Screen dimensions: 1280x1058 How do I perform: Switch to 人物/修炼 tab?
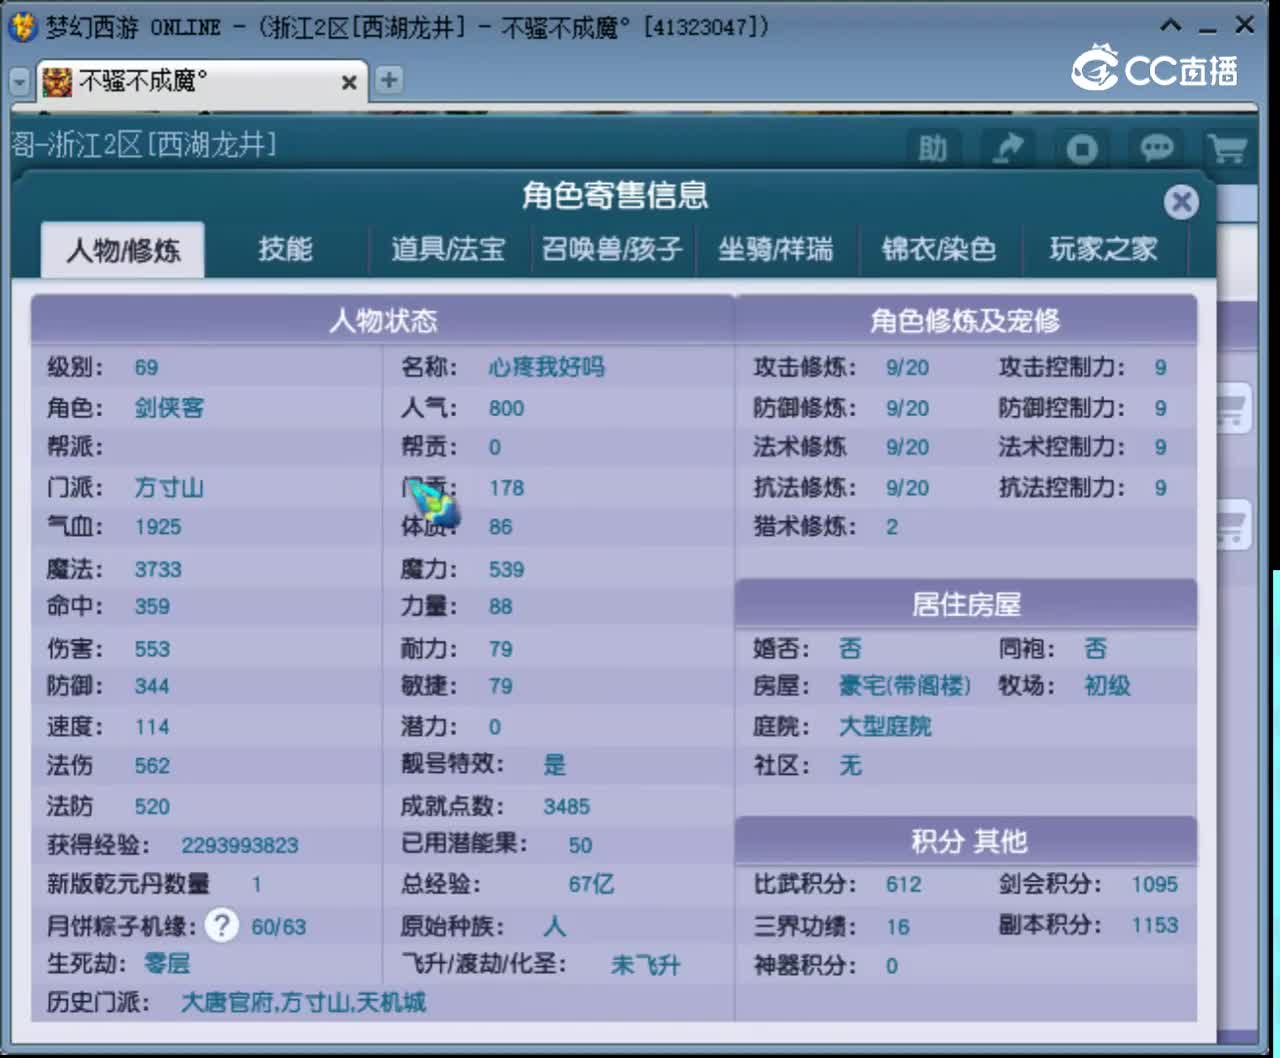coord(123,249)
